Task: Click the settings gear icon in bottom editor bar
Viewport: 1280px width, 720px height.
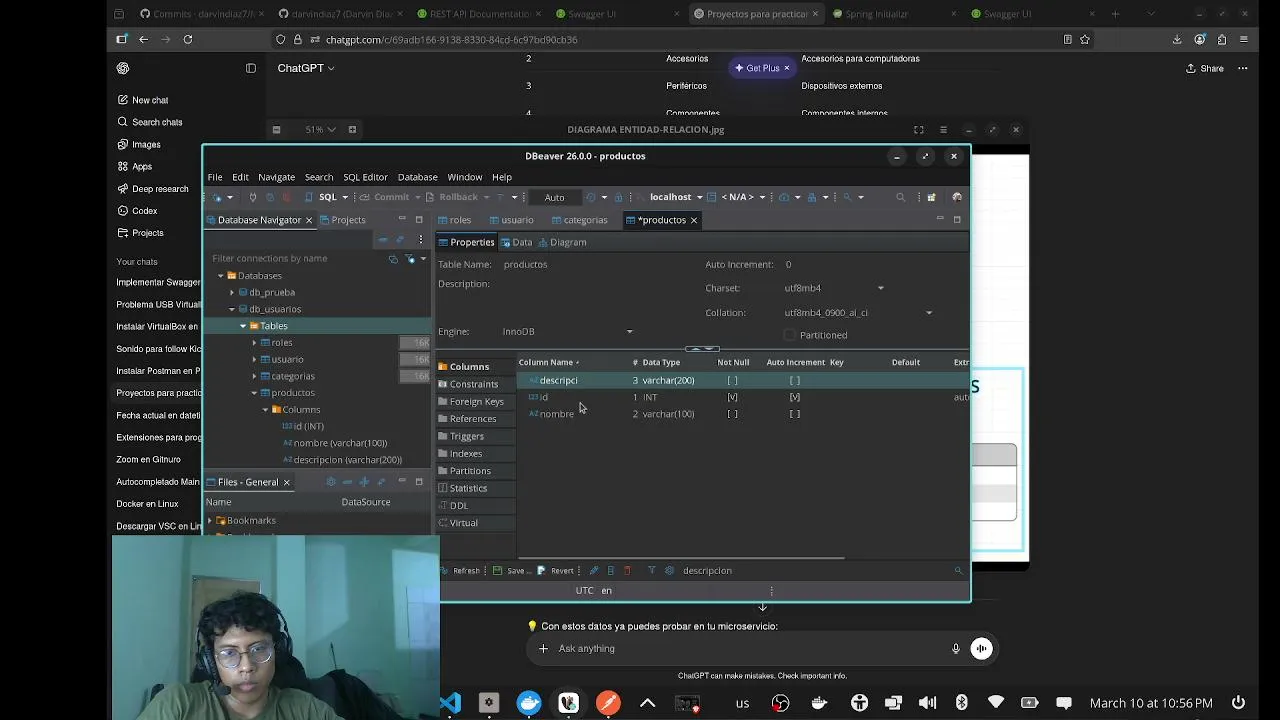Action: click(x=669, y=571)
